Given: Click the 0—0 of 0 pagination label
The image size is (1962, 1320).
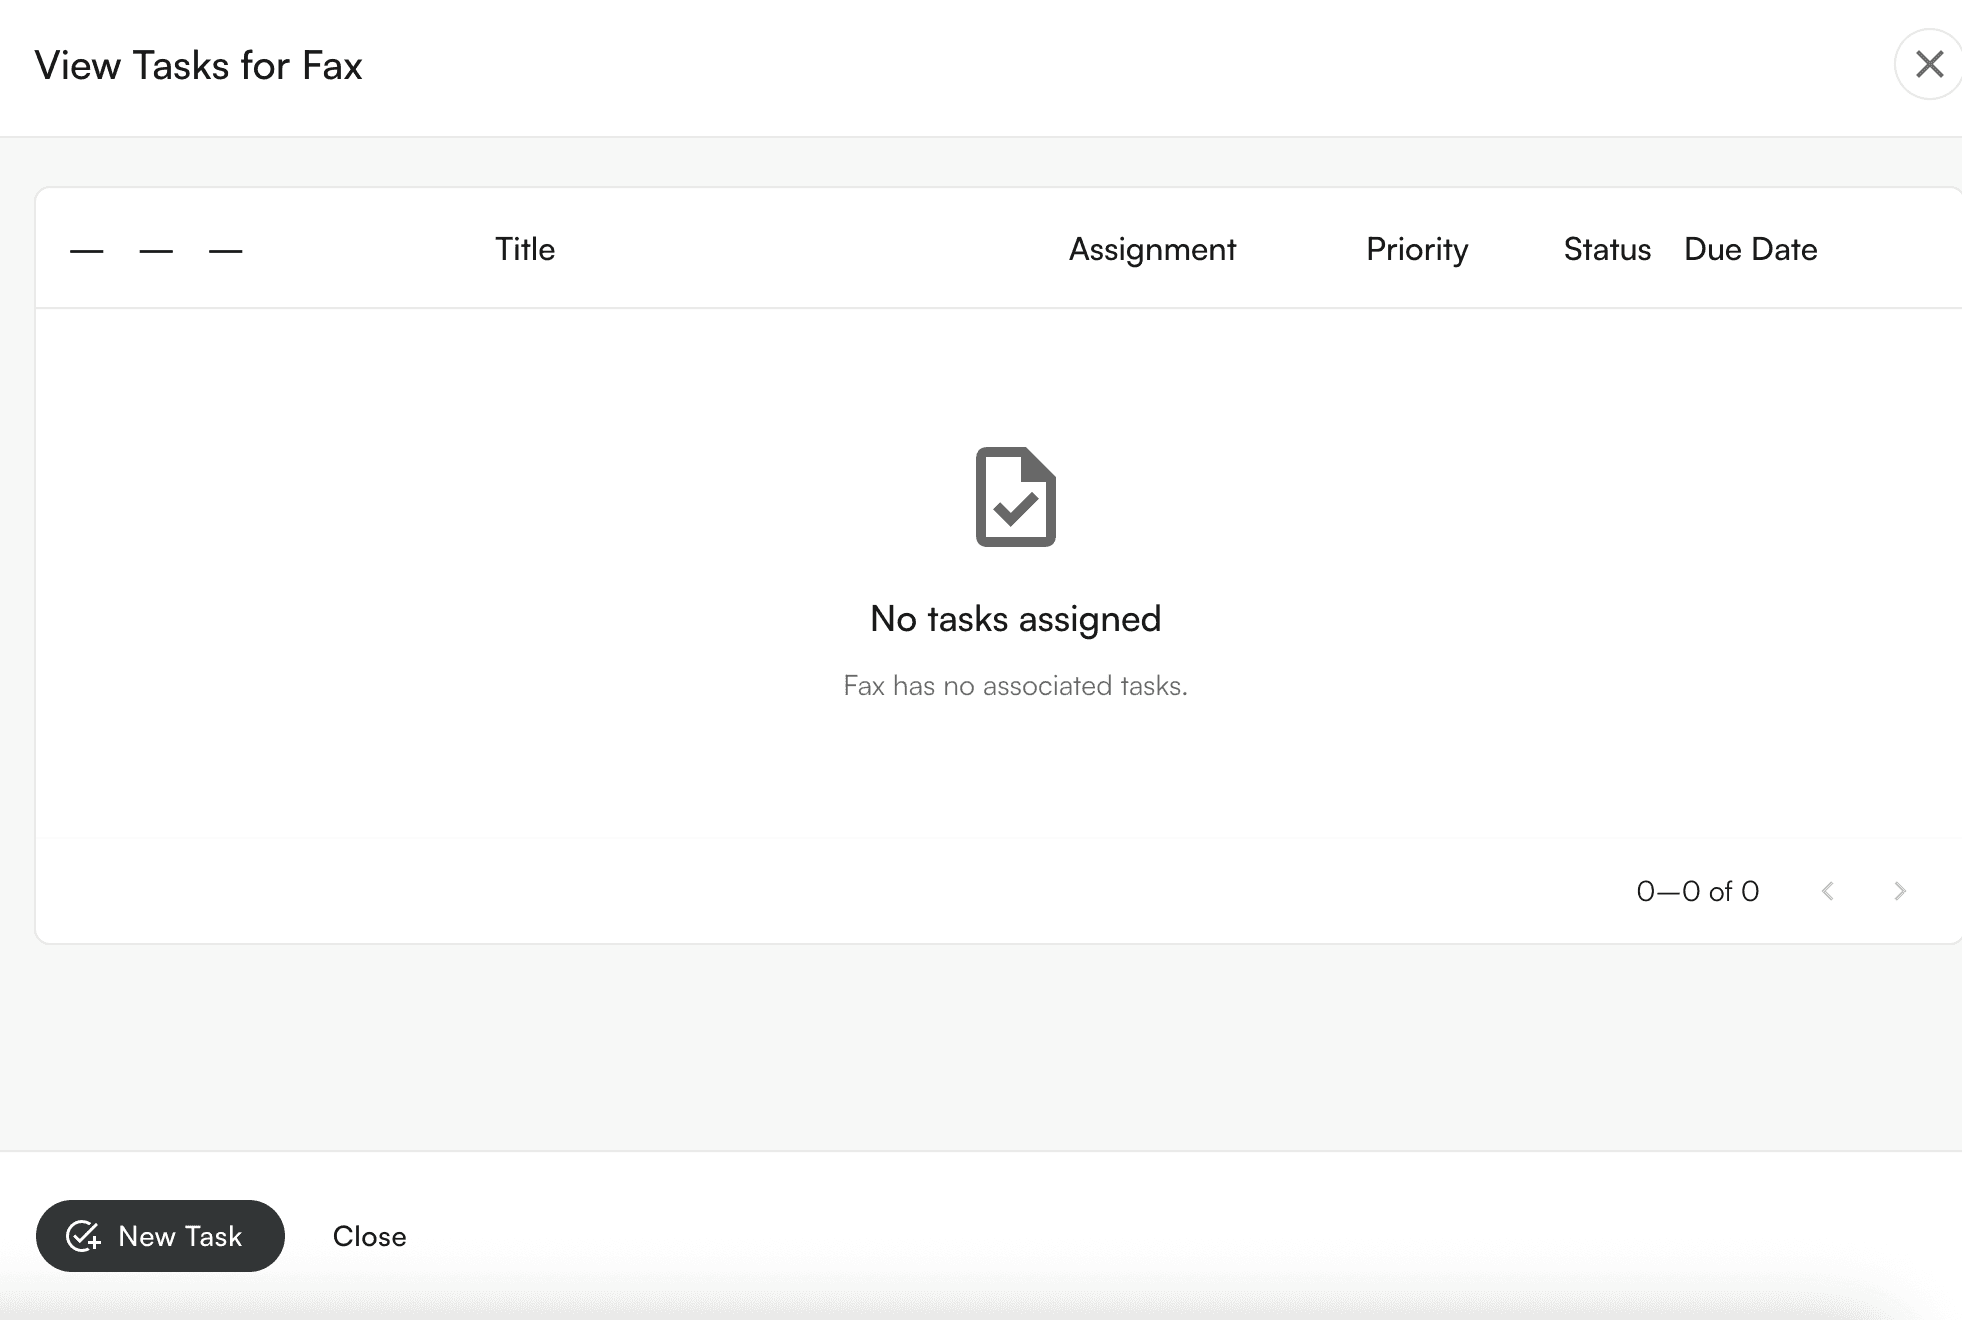Looking at the screenshot, I should (x=1697, y=891).
